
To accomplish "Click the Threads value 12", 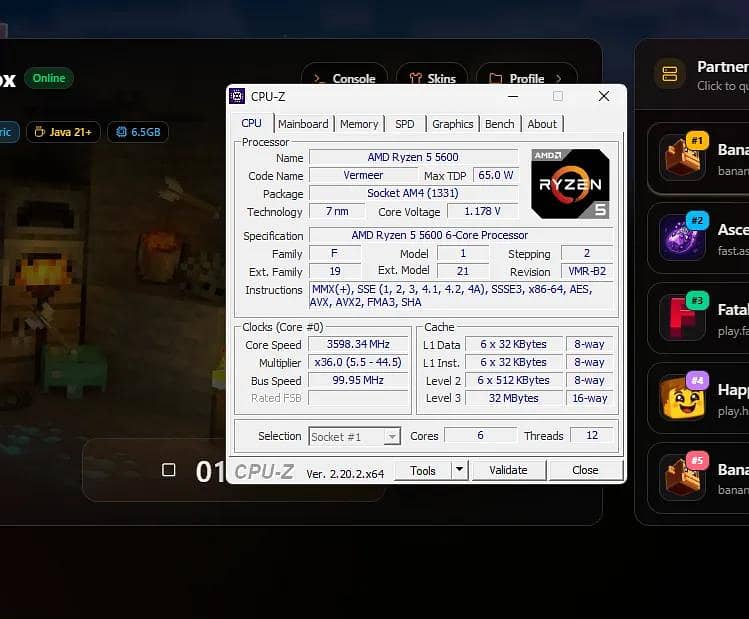I will pyautogui.click(x=592, y=435).
